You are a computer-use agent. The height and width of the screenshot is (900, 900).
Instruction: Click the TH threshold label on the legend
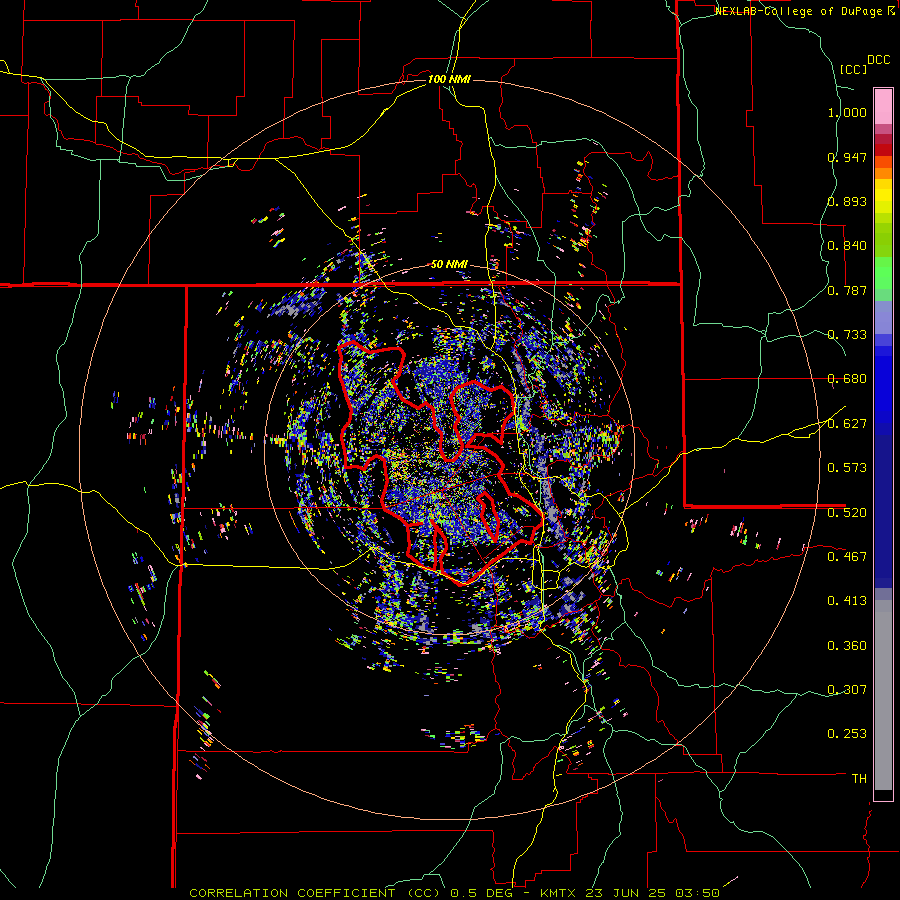859,779
